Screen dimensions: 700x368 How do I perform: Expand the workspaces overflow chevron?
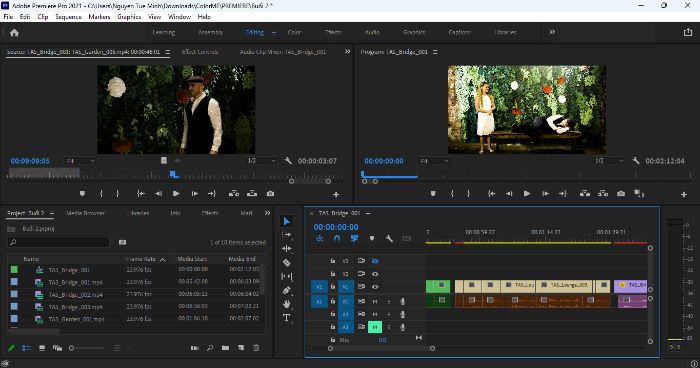552,32
